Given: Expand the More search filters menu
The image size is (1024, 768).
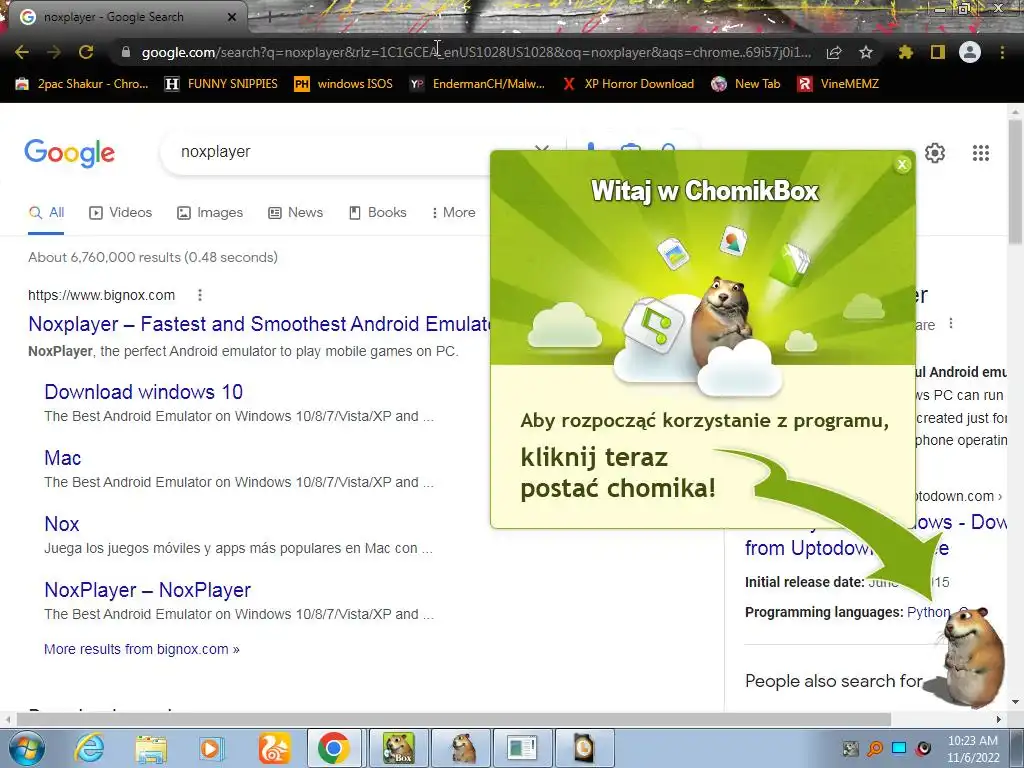Looking at the screenshot, I should pos(453,212).
